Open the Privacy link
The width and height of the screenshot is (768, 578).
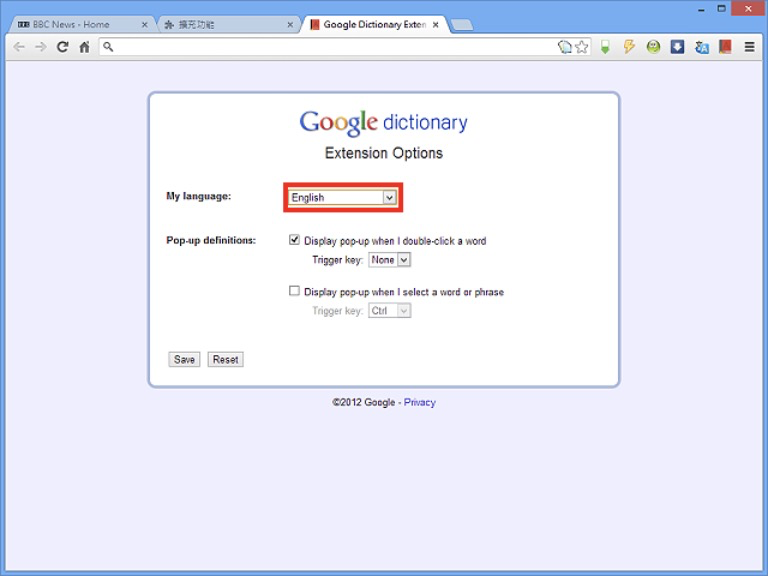coord(420,402)
